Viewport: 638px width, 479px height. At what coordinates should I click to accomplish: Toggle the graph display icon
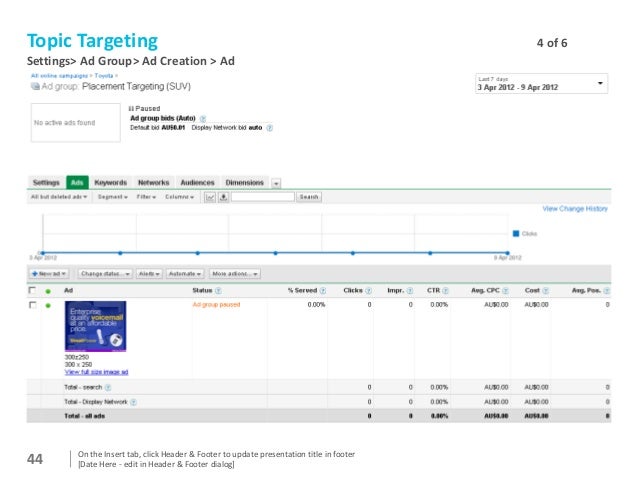210,197
